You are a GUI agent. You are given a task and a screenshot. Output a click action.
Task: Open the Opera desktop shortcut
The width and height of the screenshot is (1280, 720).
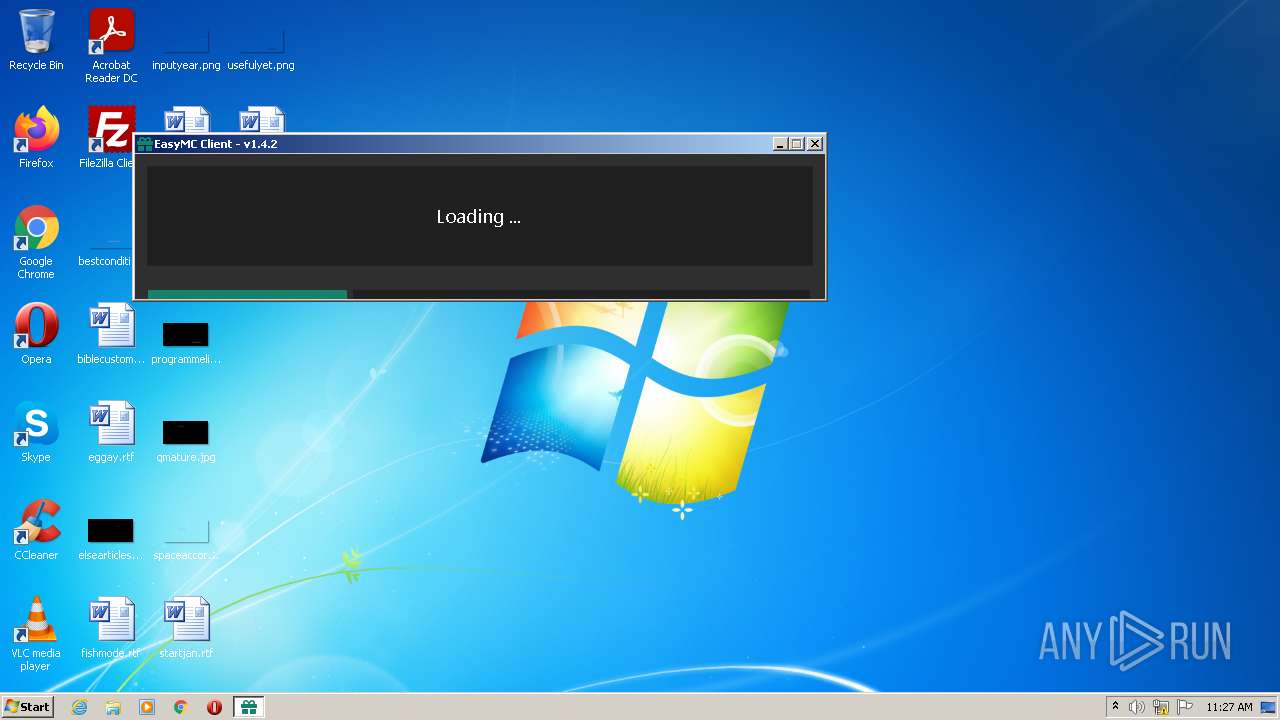(36, 334)
